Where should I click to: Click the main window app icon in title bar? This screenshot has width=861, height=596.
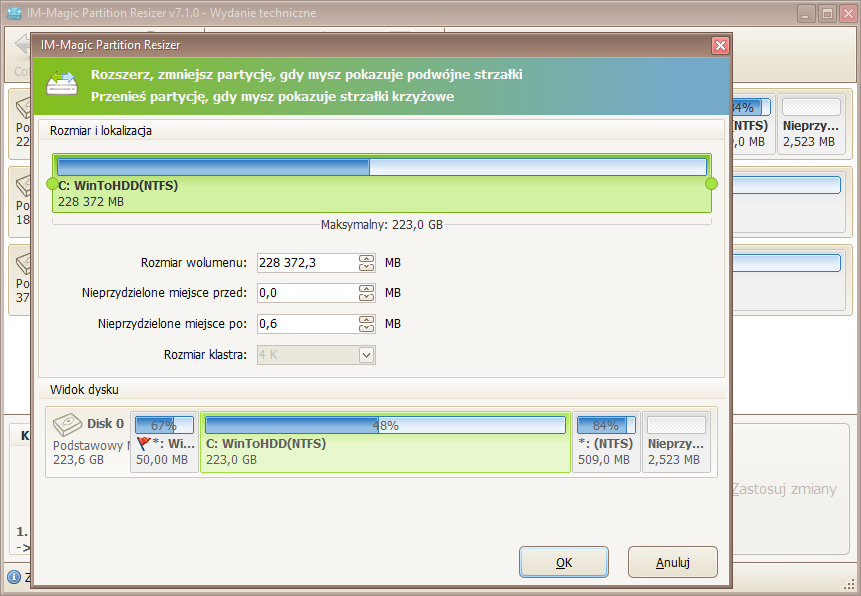(14, 13)
